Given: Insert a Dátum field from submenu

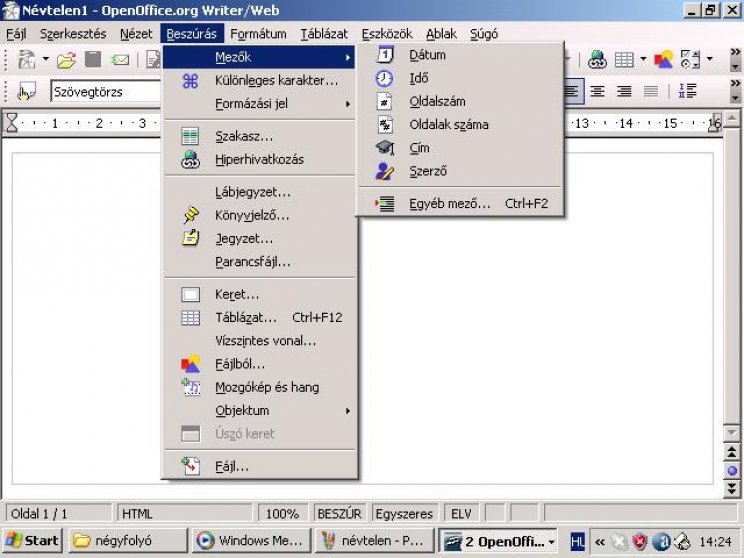Looking at the screenshot, I should click(460, 55).
